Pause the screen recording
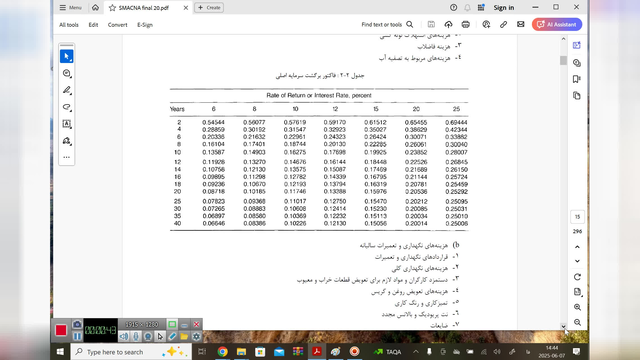Image resolution: width=640 pixels, height=360 pixels. pyautogui.click(x=77, y=336)
